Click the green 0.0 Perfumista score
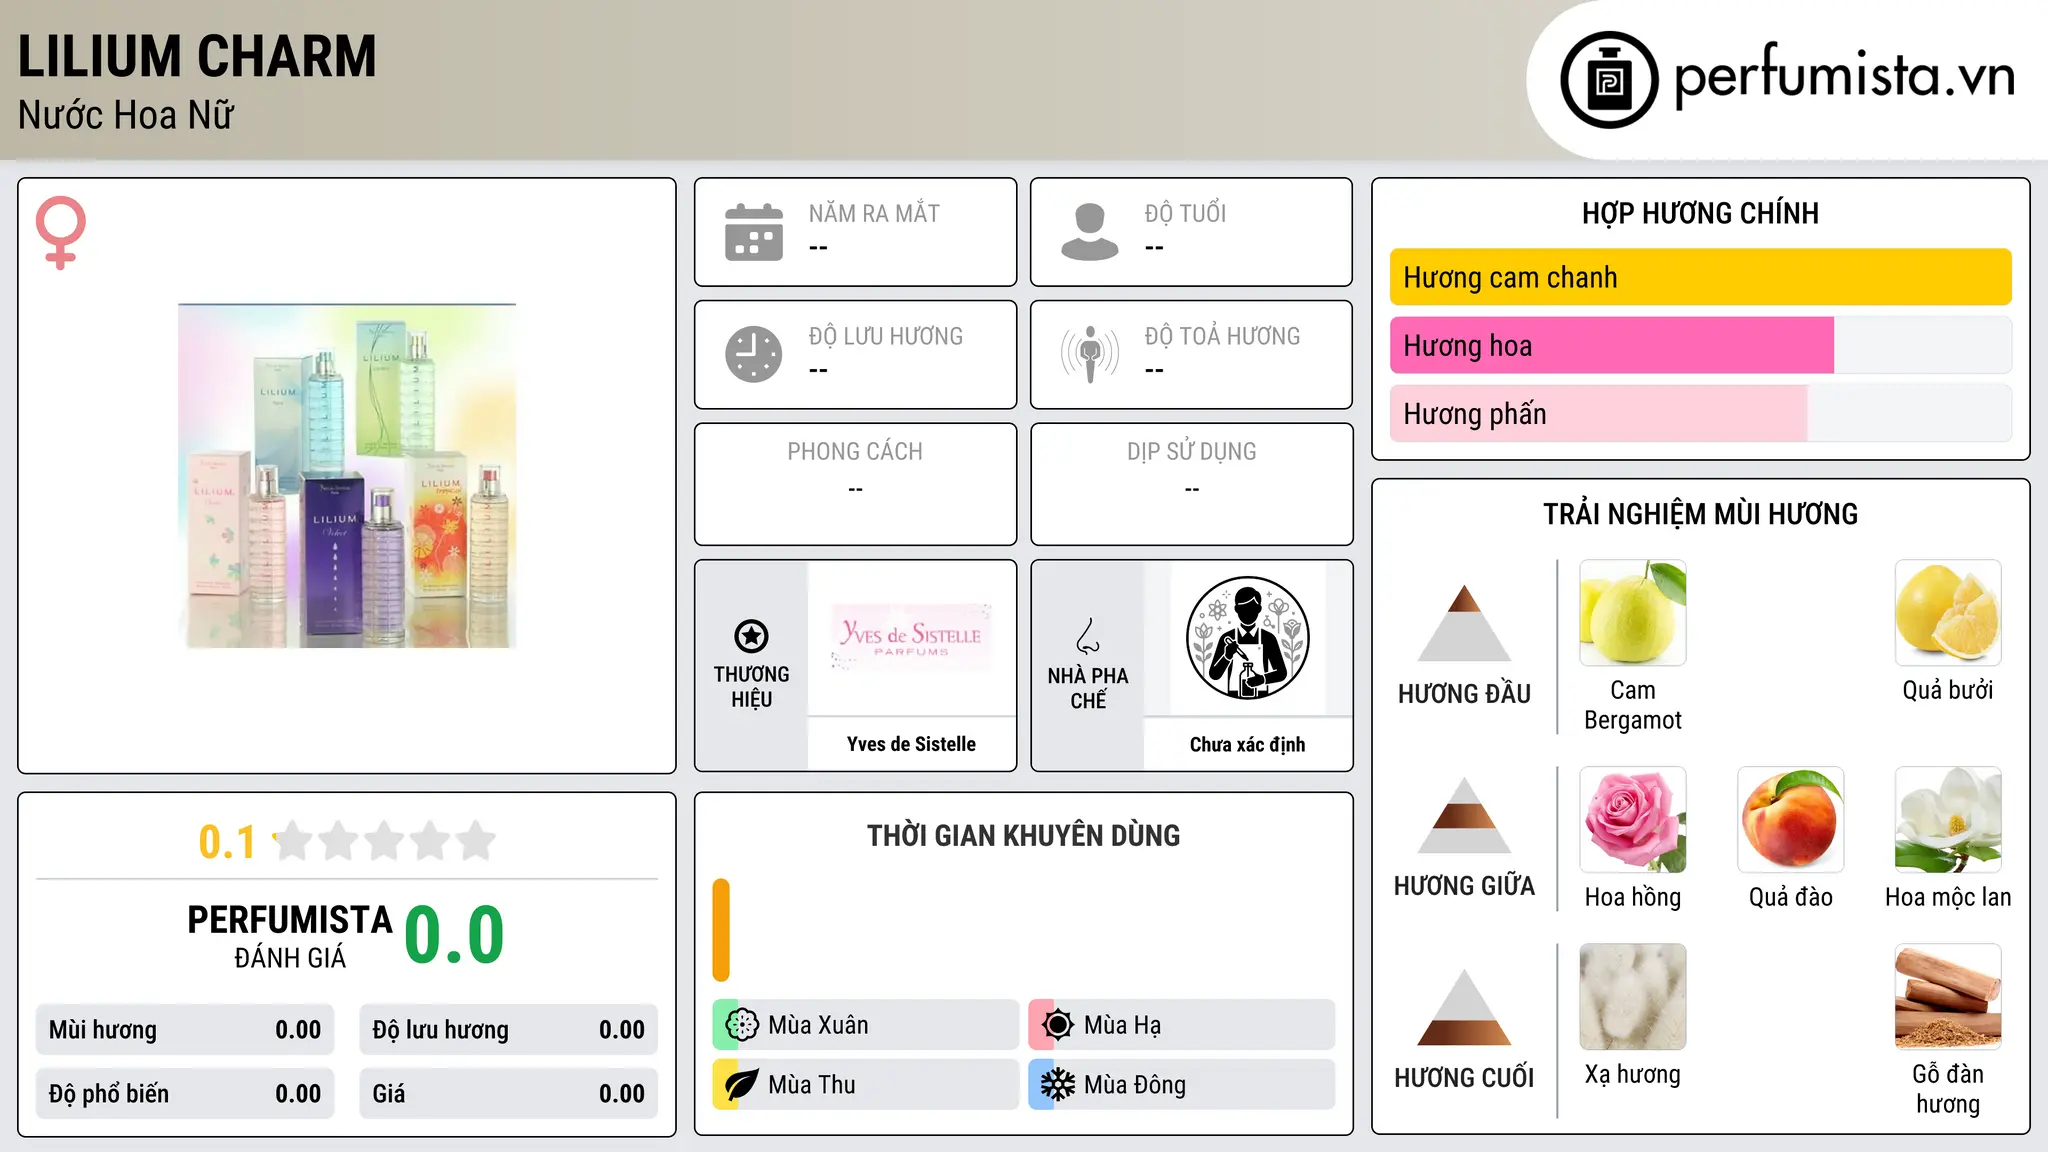 (x=455, y=935)
